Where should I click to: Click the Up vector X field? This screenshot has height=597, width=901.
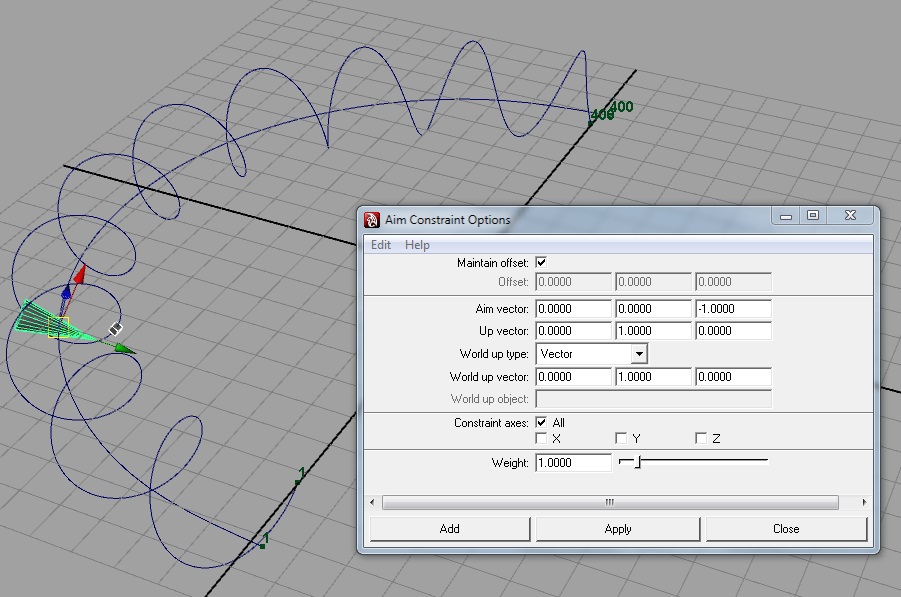click(573, 331)
